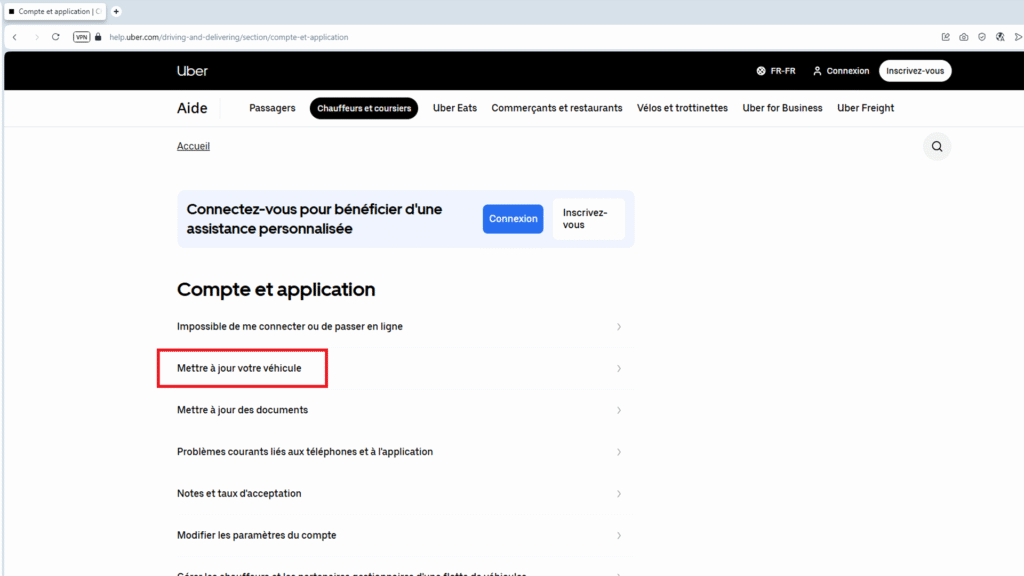Image resolution: width=1024 pixels, height=576 pixels.
Task: Open a new browser tab with plus
Action: [116, 11]
